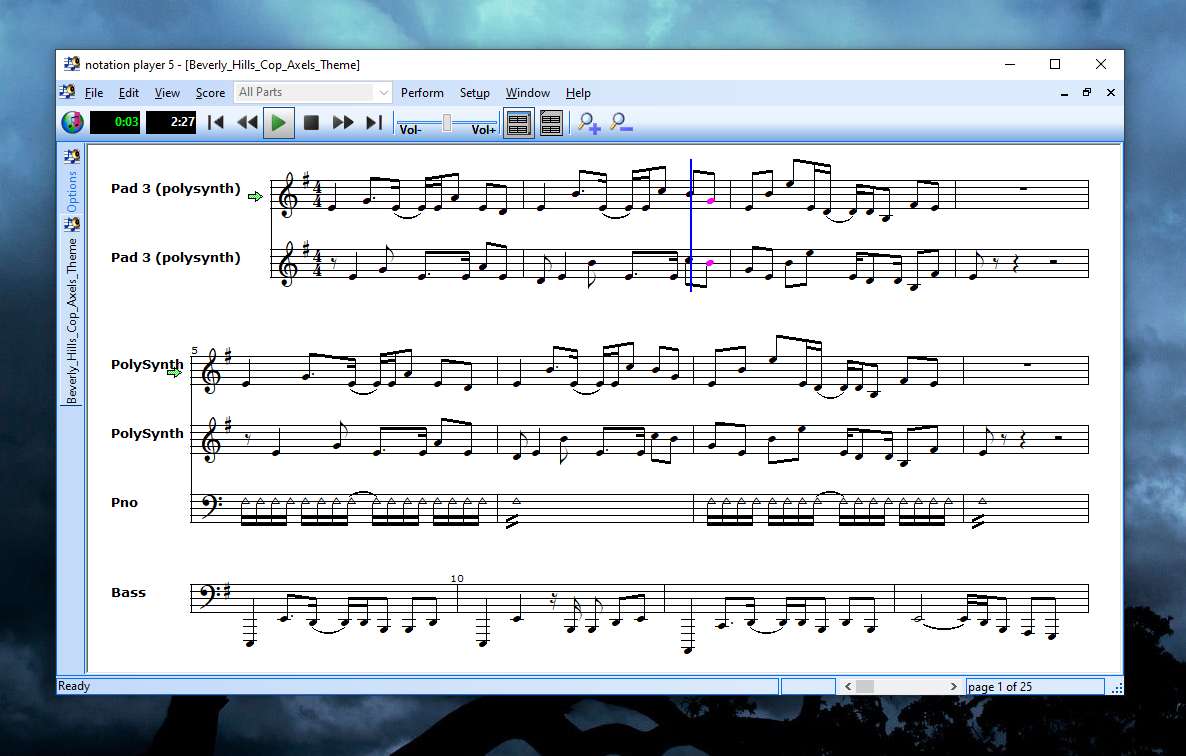Open the document icon menu beside File
This screenshot has width=1186, height=756.
pyautogui.click(x=67, y=92)
